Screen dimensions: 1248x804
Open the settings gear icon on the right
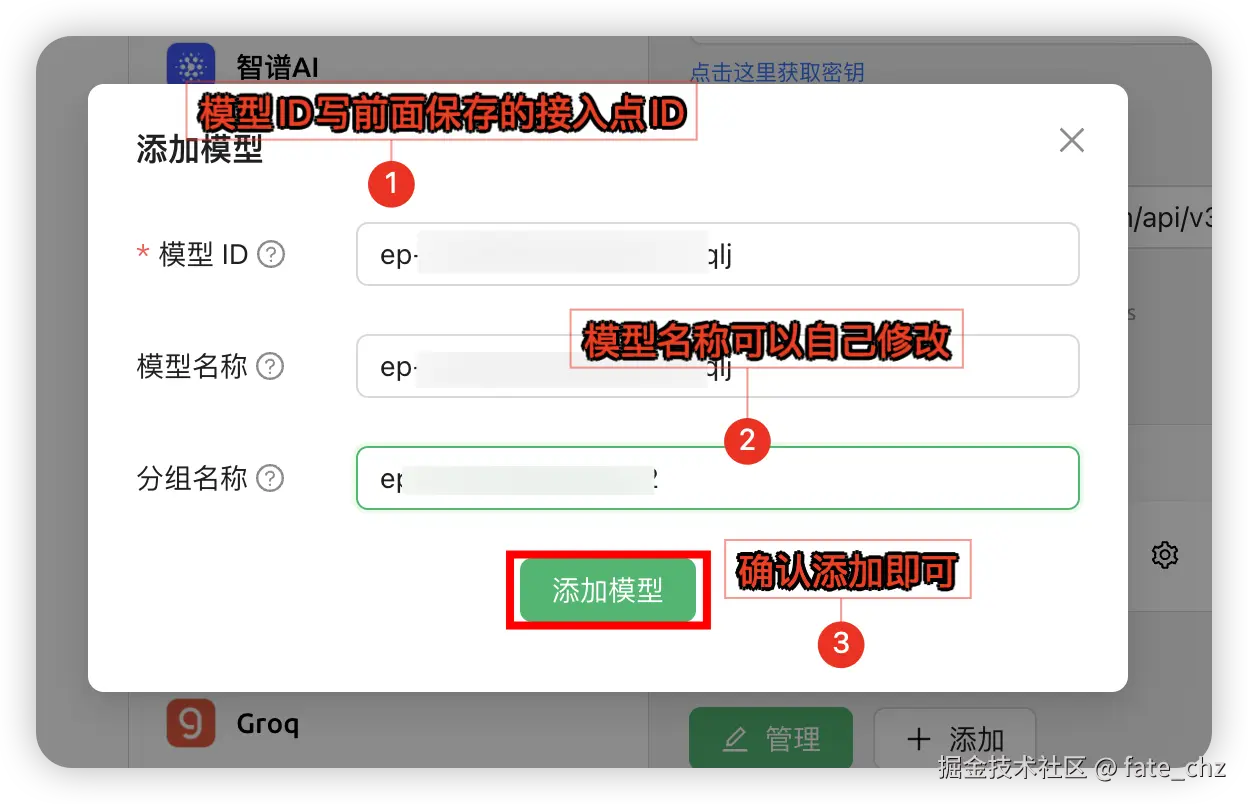[1164, 555]
